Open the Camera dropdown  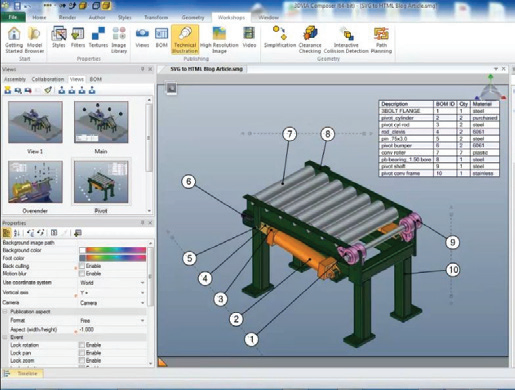coord(143,303)
